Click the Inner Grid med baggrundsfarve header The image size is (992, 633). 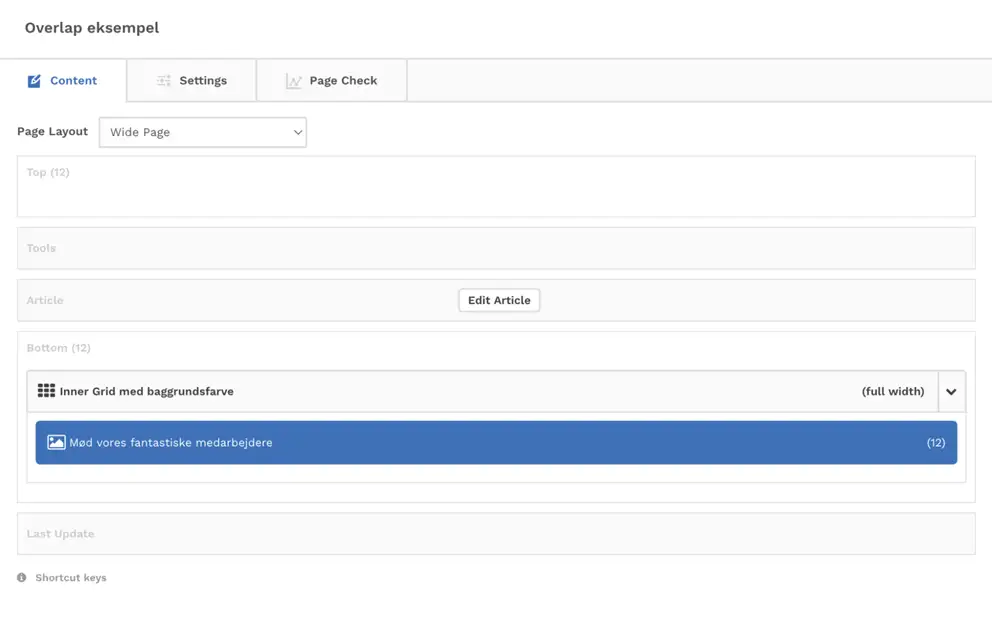[147, 391]
